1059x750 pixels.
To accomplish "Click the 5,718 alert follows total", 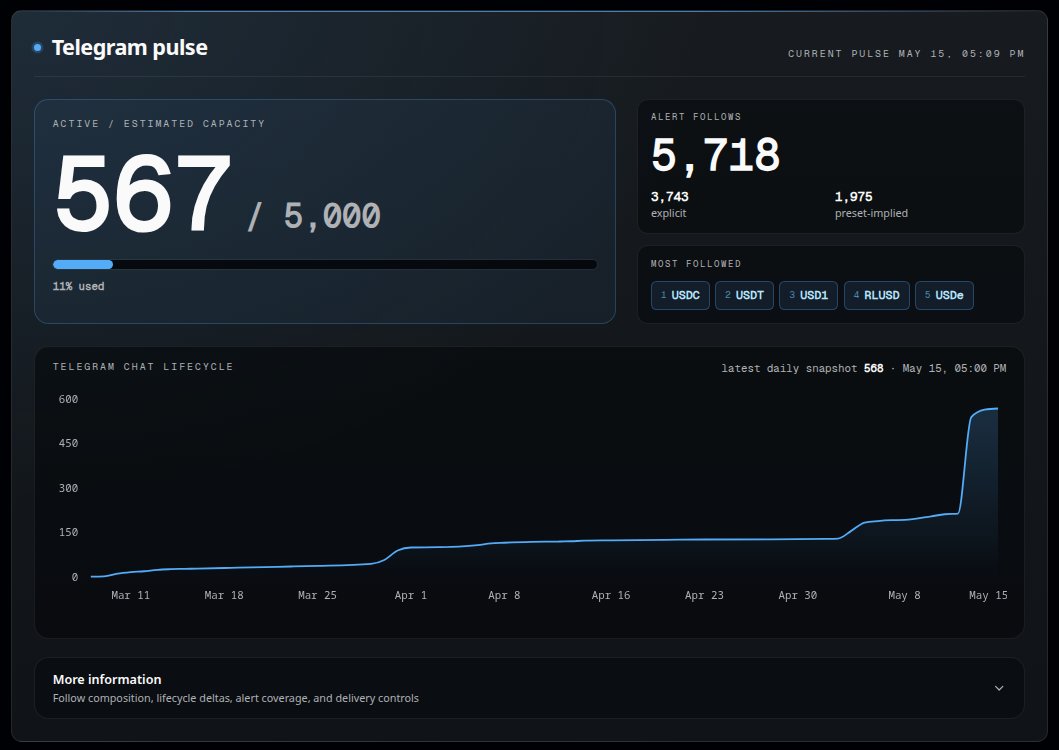I will pos(715,155).
